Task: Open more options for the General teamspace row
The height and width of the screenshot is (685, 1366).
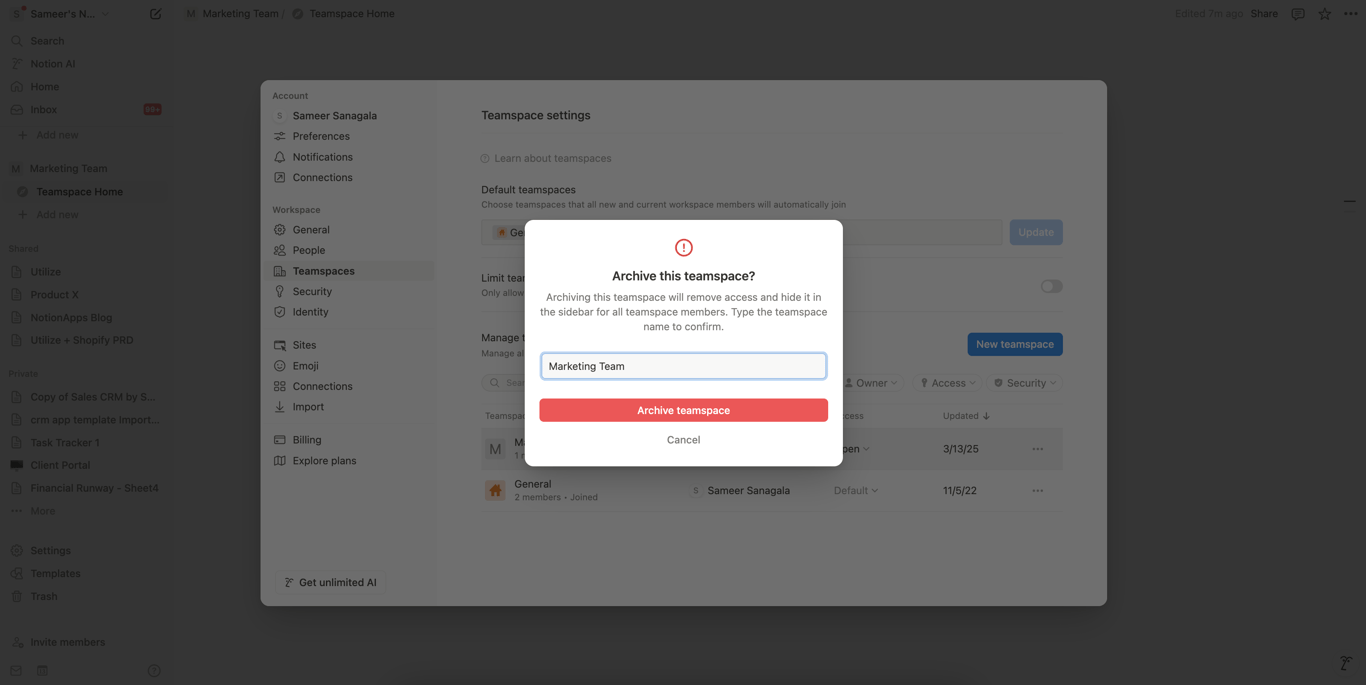Action: 1038,491
